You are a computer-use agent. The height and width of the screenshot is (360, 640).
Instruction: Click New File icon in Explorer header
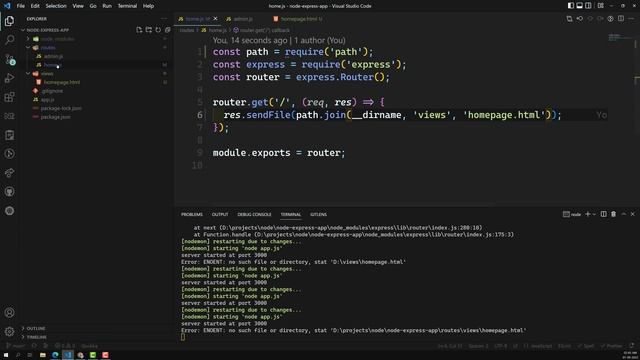pyautogui.click(x=139, y=30)
